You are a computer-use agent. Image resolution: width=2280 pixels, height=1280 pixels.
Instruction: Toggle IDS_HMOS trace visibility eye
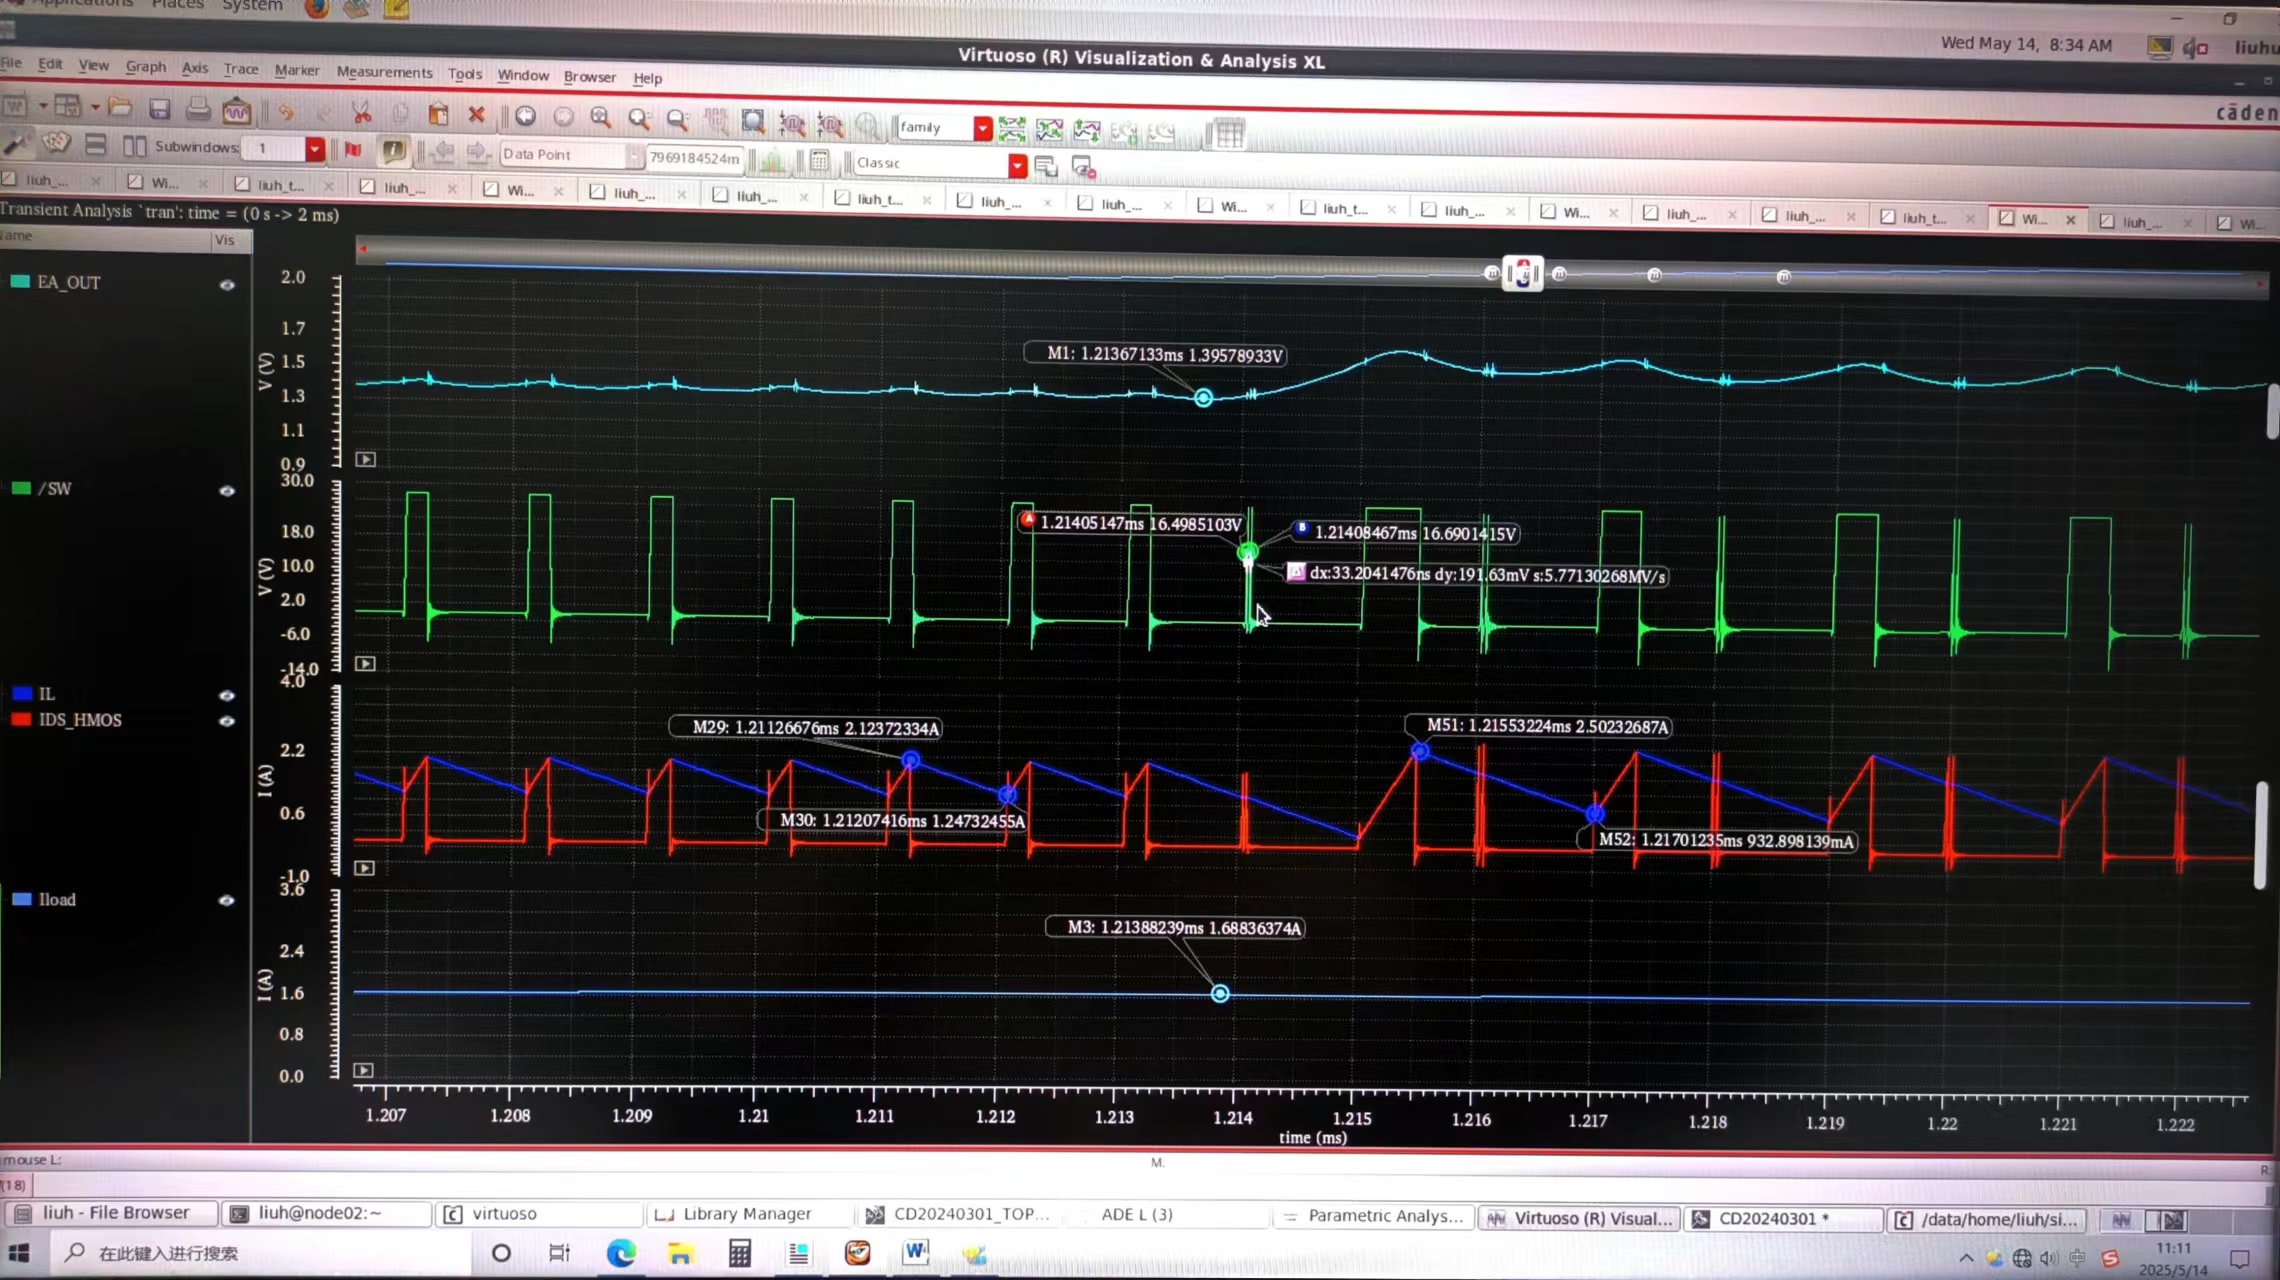[x=227, y=721]
